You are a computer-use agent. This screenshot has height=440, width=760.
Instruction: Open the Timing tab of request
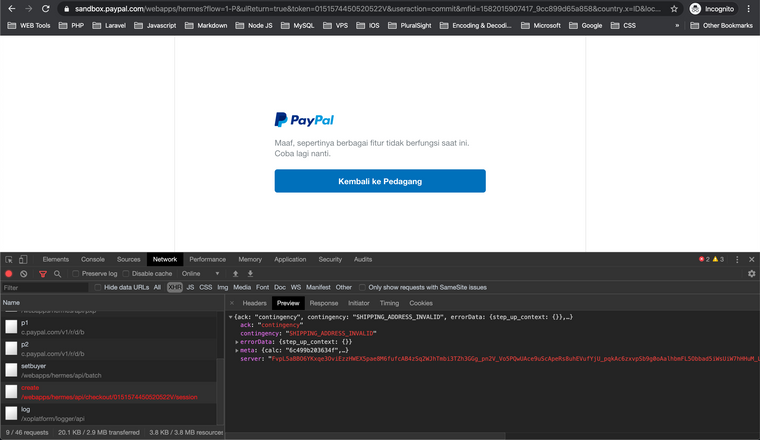tap(389, 303)
